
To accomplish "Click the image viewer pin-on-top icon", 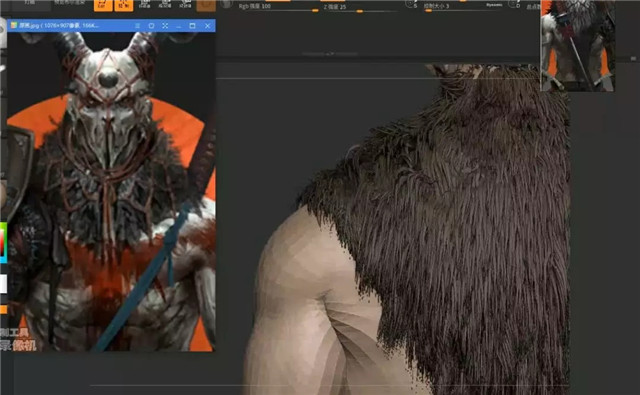I will (151, 26).
